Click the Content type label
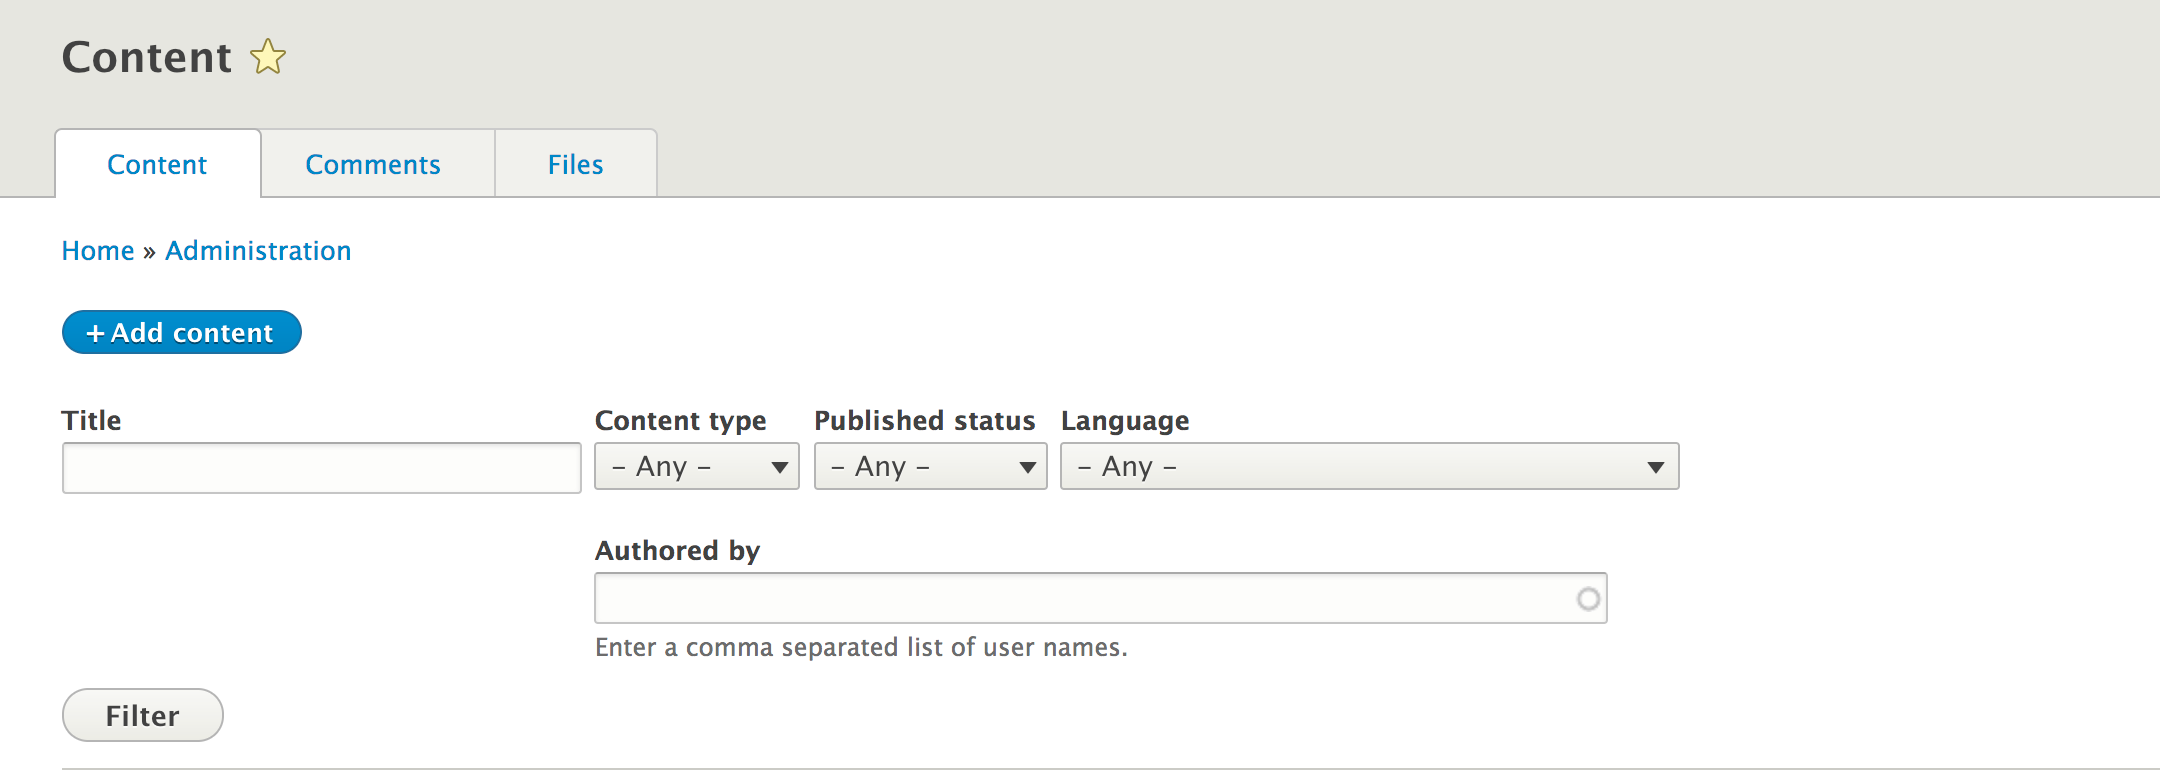2160x770 pixels. (x=680, y=420)
